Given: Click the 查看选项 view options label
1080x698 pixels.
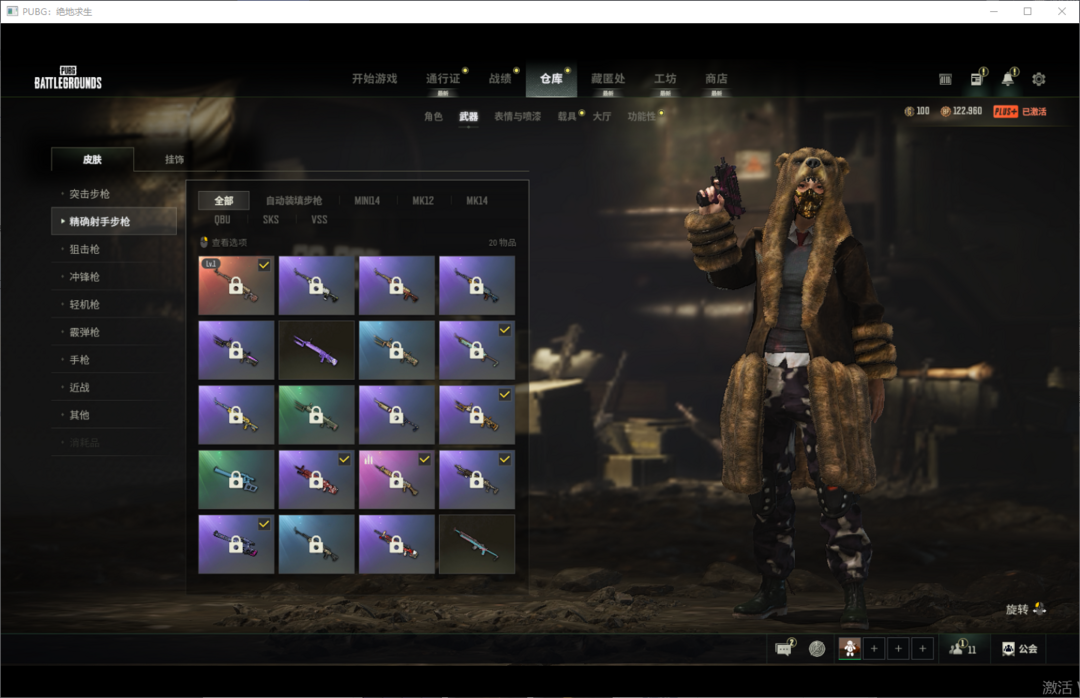Looking at the screenshot, I should [x=229, y=243].
